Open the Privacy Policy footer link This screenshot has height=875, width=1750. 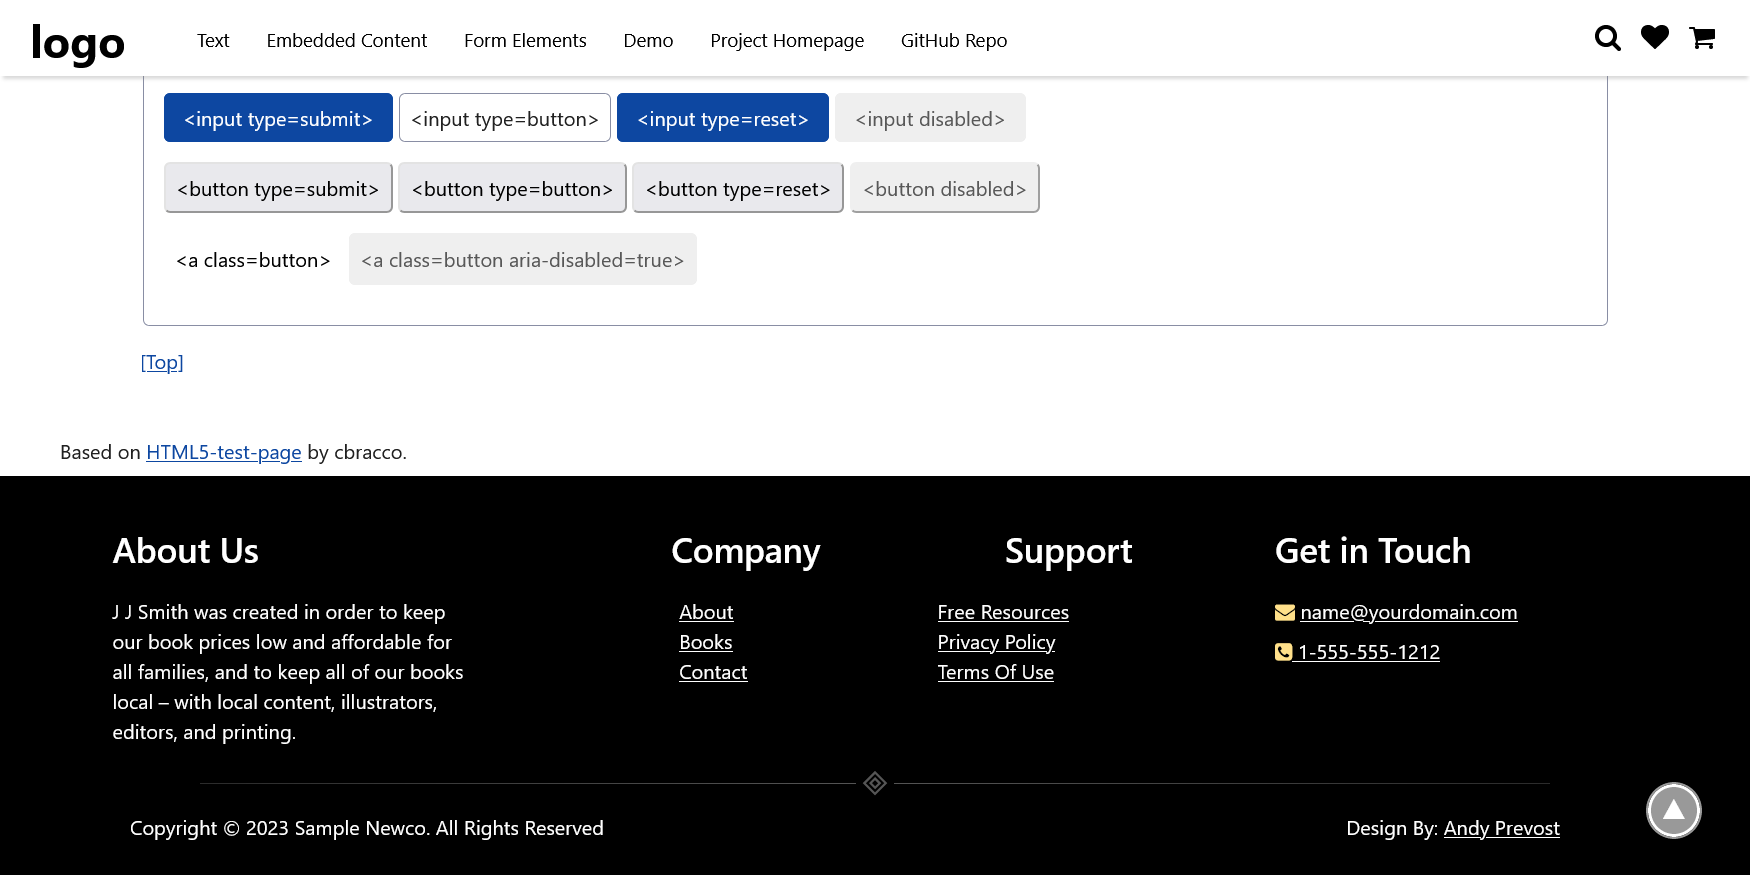pos(996,642)
